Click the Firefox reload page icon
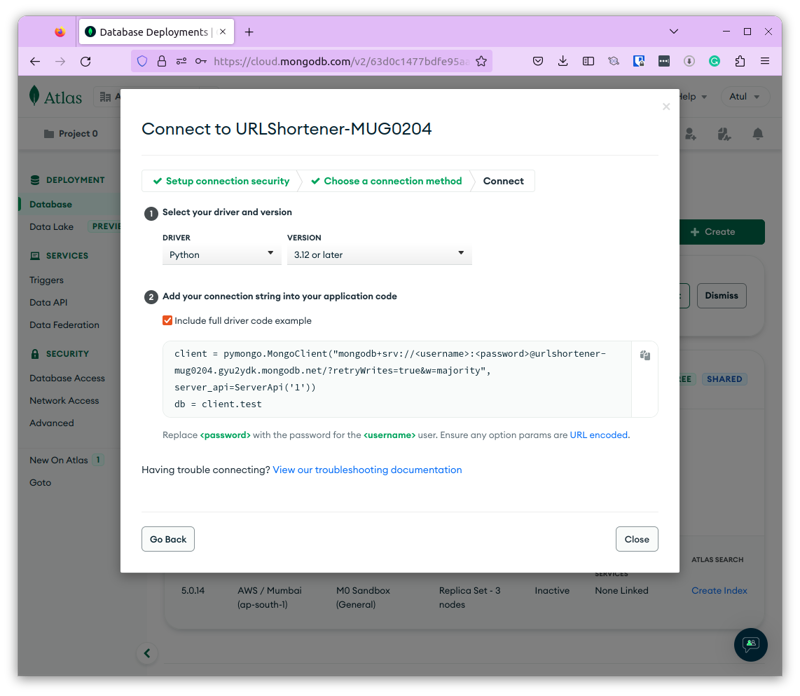Screen dimensions: 800x696 [86, 61]
